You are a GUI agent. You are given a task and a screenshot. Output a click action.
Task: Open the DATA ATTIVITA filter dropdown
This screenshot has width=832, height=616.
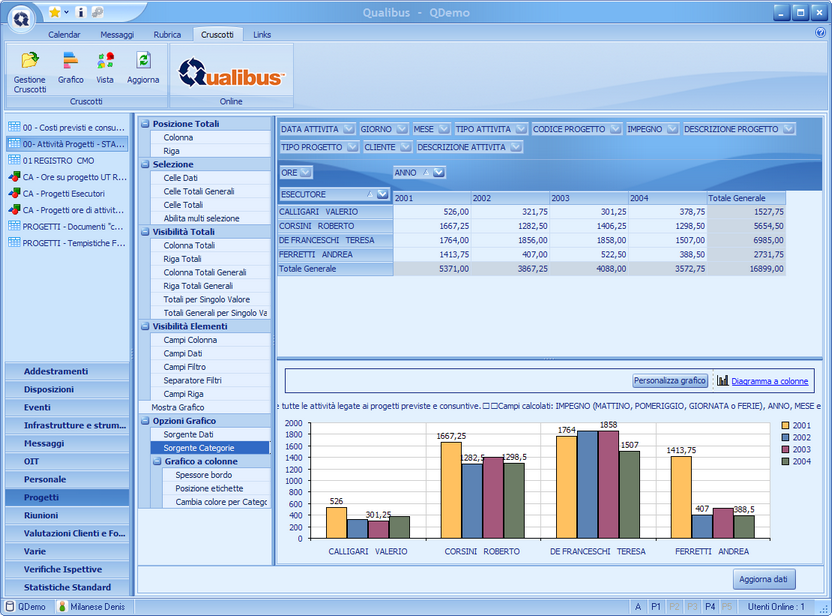click(x=348, y=129)
